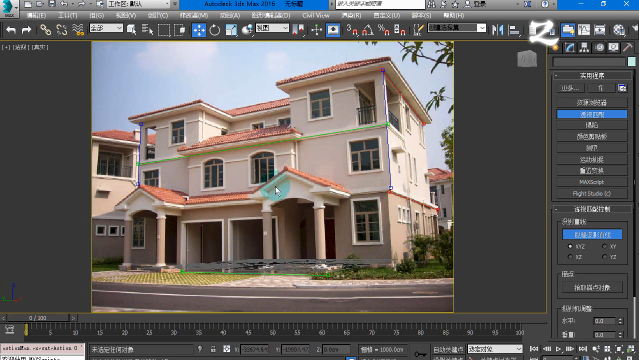
Task: Toggle the 3D Snaps button
Action: point(352,30)
